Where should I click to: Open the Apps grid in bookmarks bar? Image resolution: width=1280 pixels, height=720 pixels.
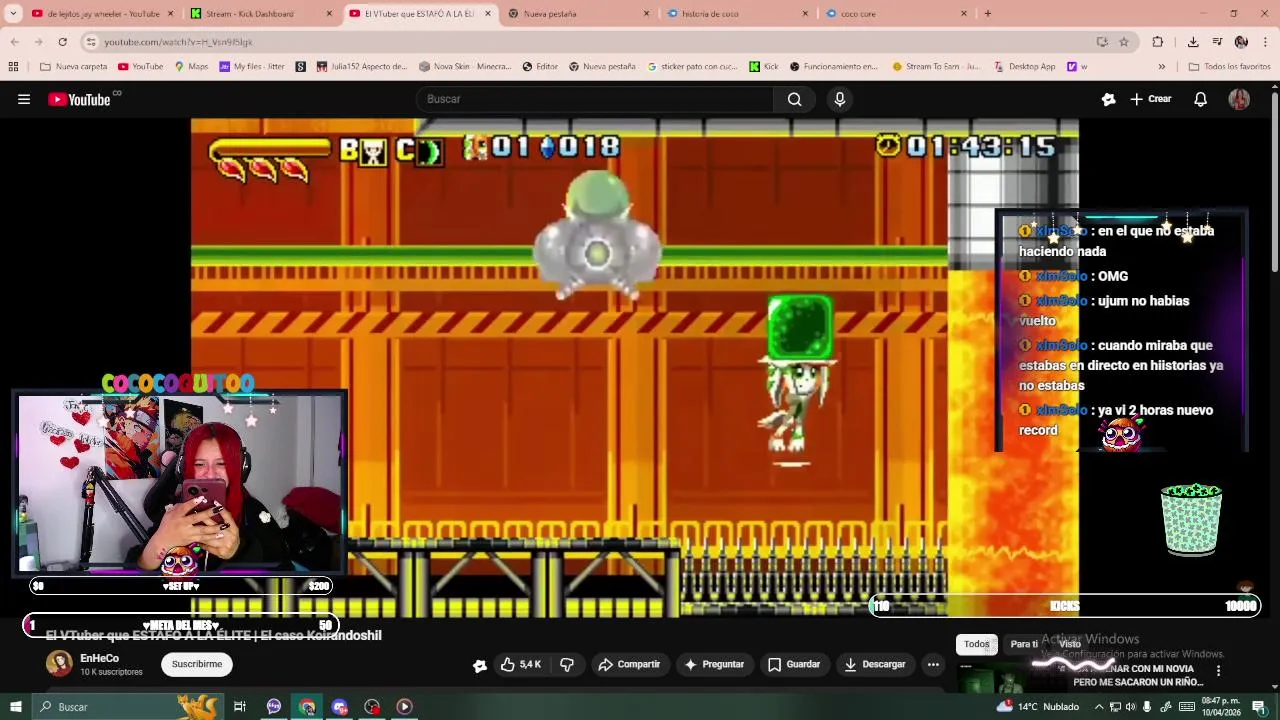click(13, 67)
